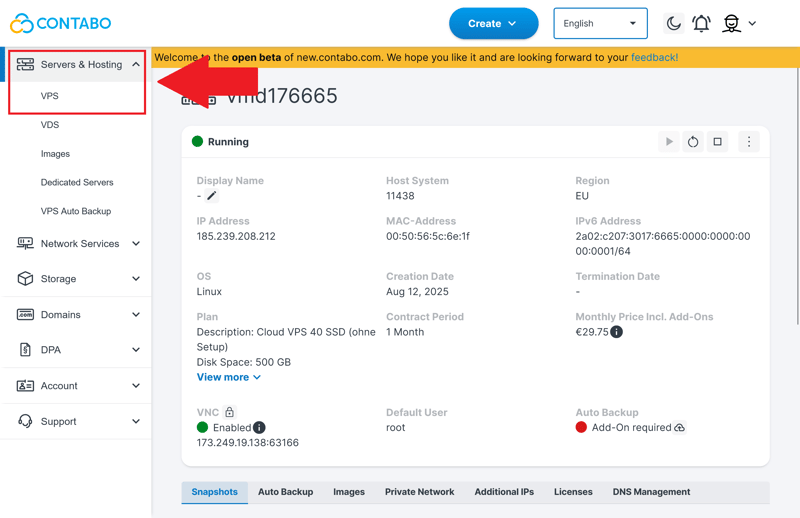800x518 pixels.
Task: Click the Auto Backup cloud upload icon
Action: click(x=680, y=427)
